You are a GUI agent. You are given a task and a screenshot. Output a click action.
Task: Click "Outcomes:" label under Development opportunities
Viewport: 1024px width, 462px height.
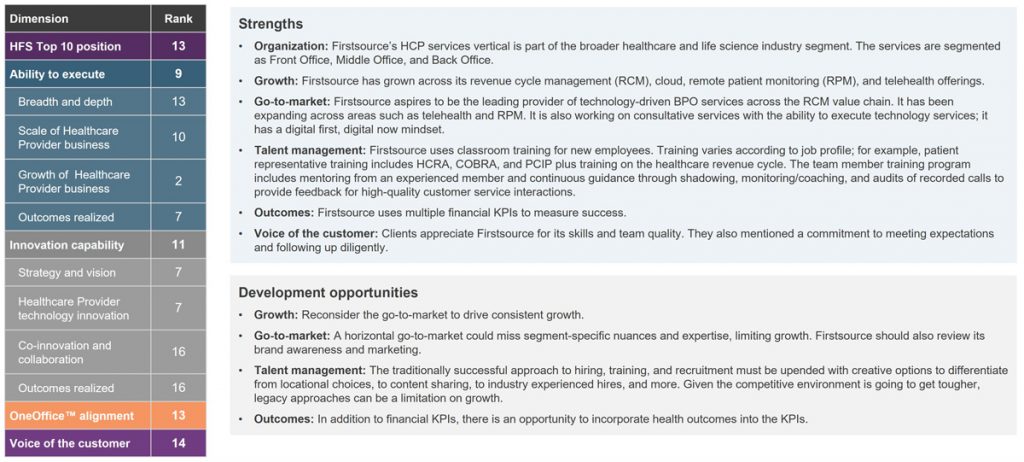[284, 419]
